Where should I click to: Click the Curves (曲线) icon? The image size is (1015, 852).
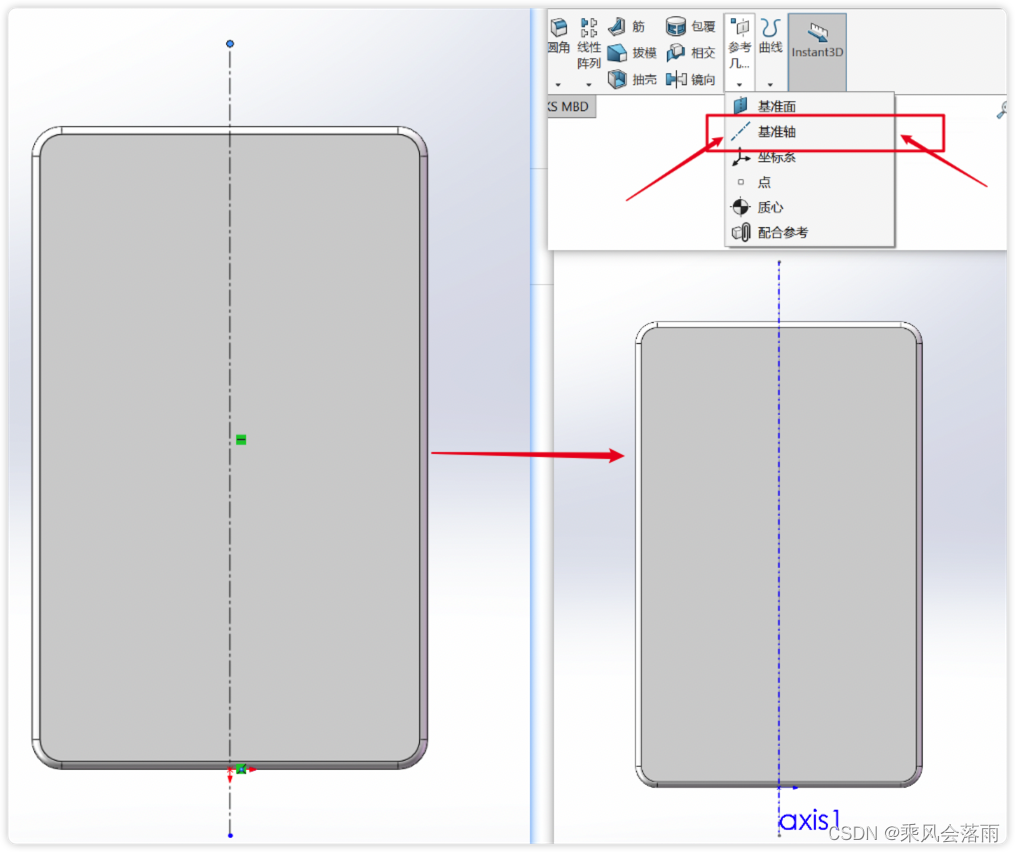pyautogui.click(x=770, y=28)
